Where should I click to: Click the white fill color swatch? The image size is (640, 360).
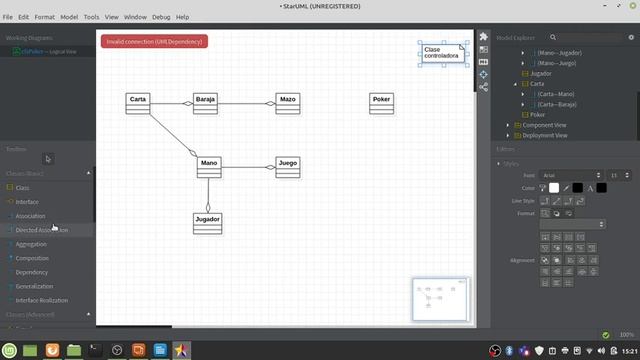tap(554, 188)
